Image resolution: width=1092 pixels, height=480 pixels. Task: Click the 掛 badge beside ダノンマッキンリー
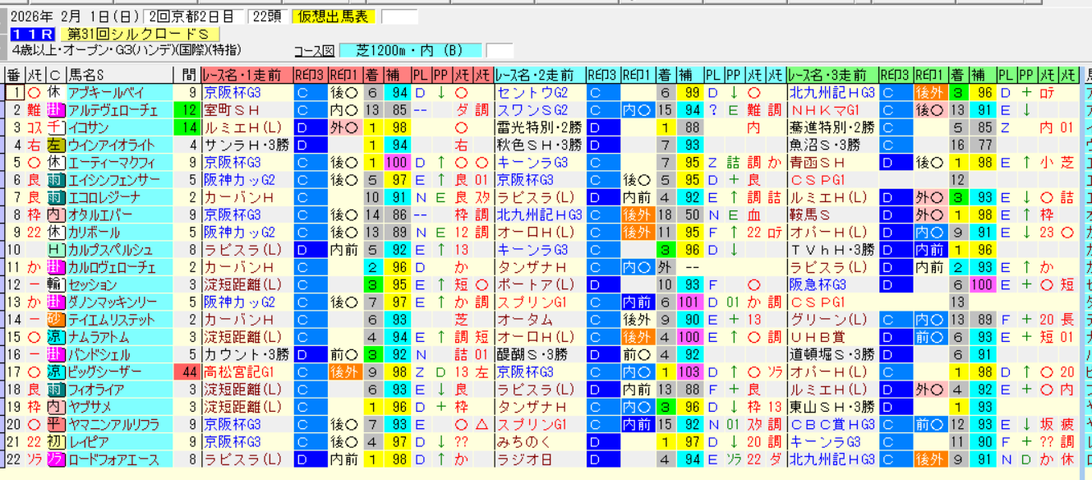(x=55, y=302)
